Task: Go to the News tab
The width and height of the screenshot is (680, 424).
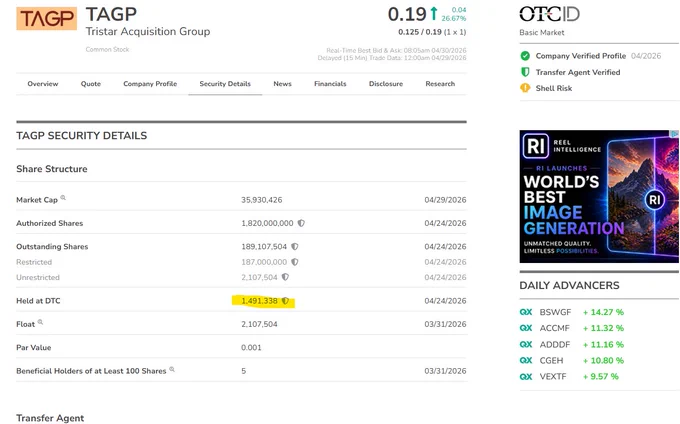Action: (282, 84)
